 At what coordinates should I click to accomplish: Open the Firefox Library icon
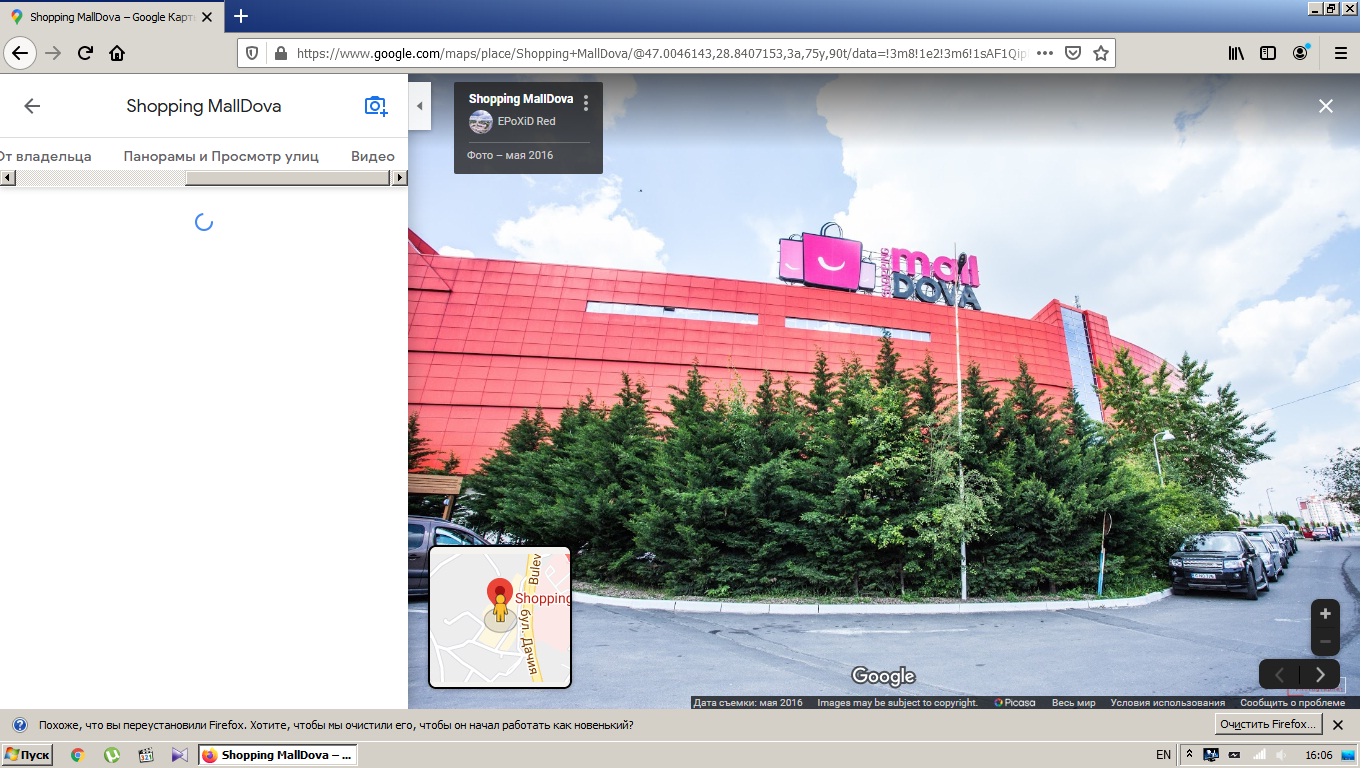(x=1237, y=53)
